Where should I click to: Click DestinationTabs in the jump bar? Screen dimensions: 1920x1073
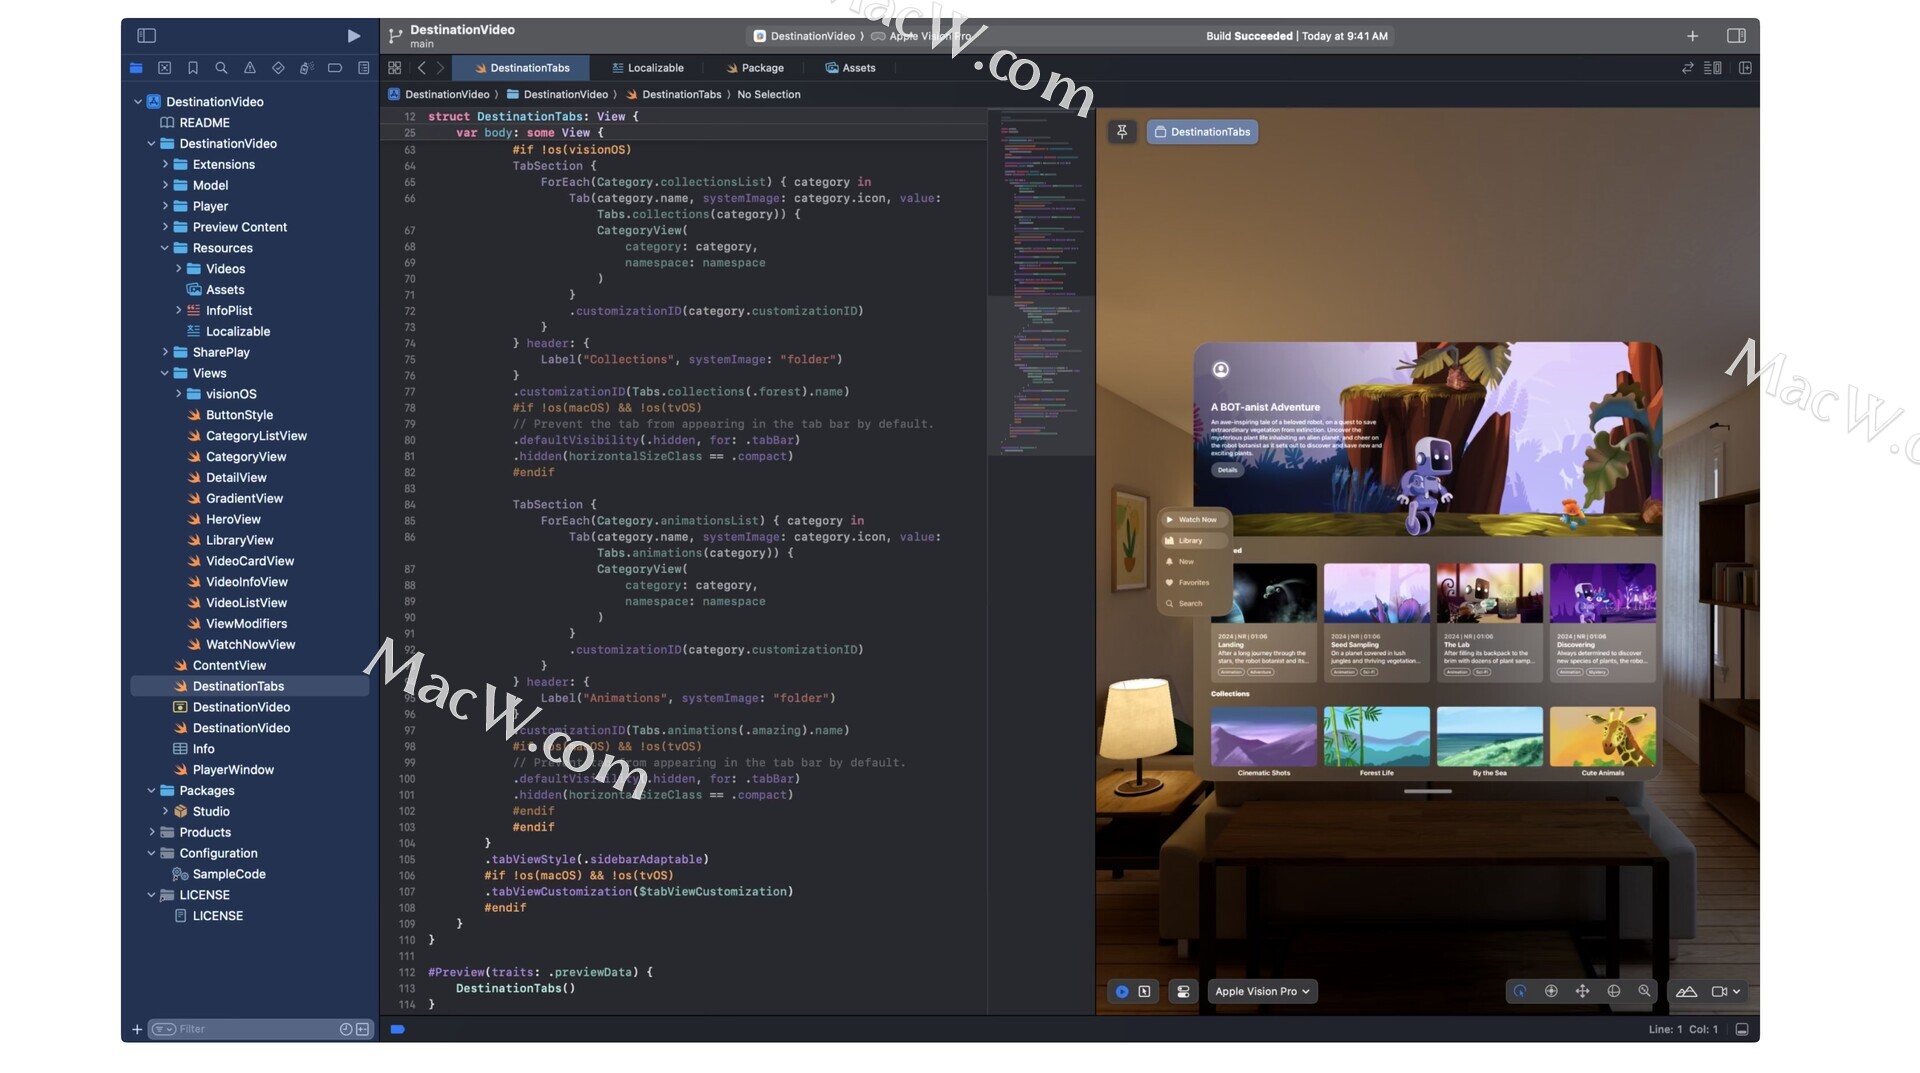[x=674, y=94]
